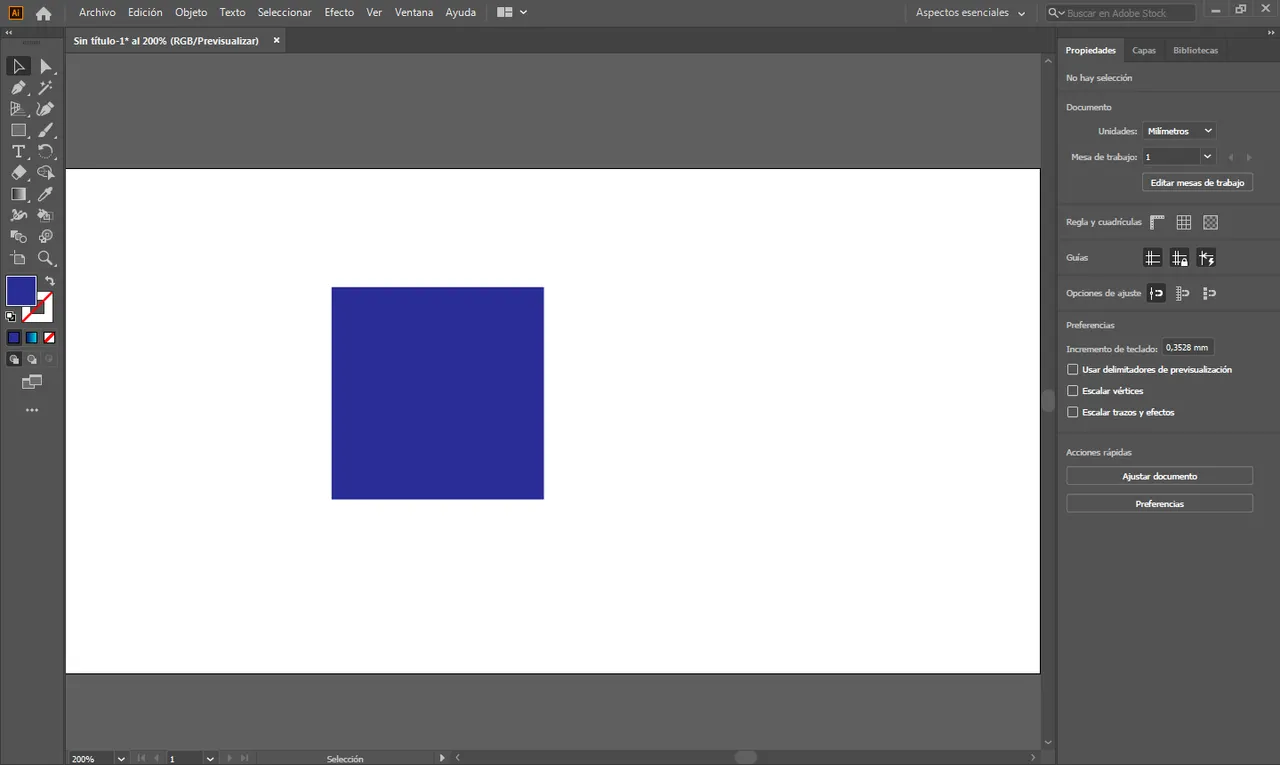Enable Usar delimitadores de previsualización checkbox
Viewport: 1280px width, 765px height.
pos(1073,370)
